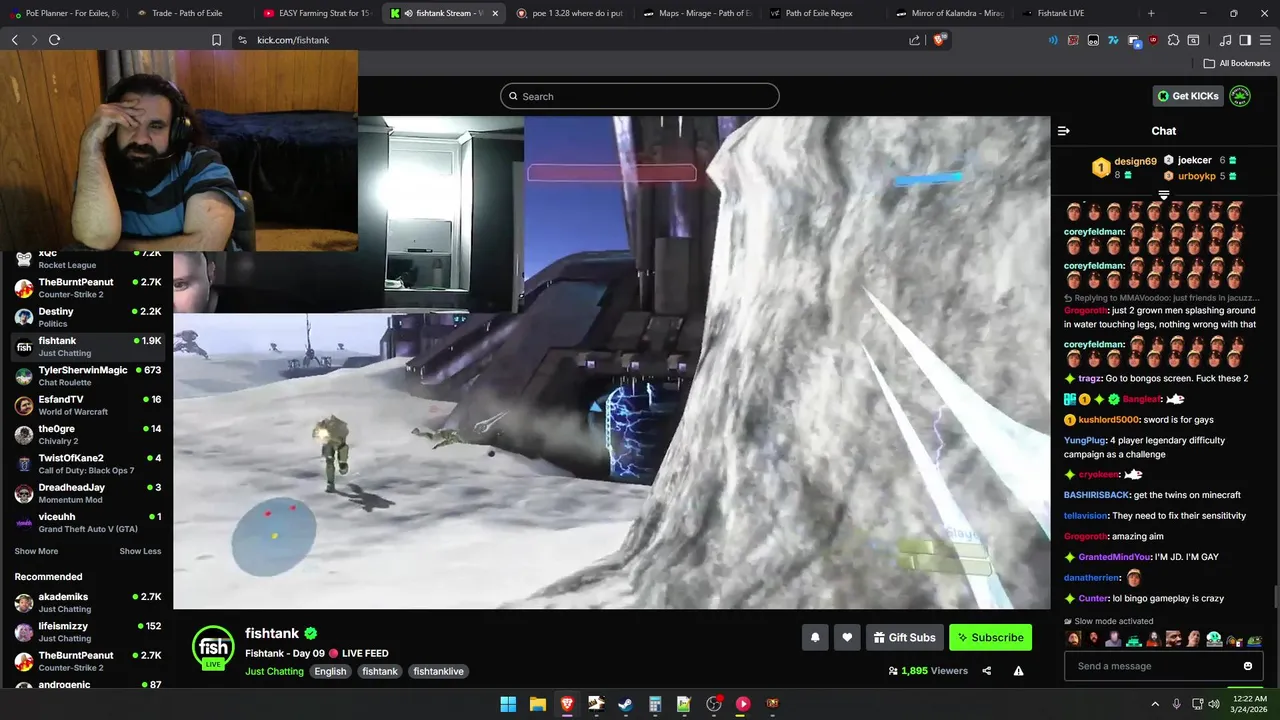Open recommended channel lifeismizzy
1280x720 pixels.
coord(87,631)
